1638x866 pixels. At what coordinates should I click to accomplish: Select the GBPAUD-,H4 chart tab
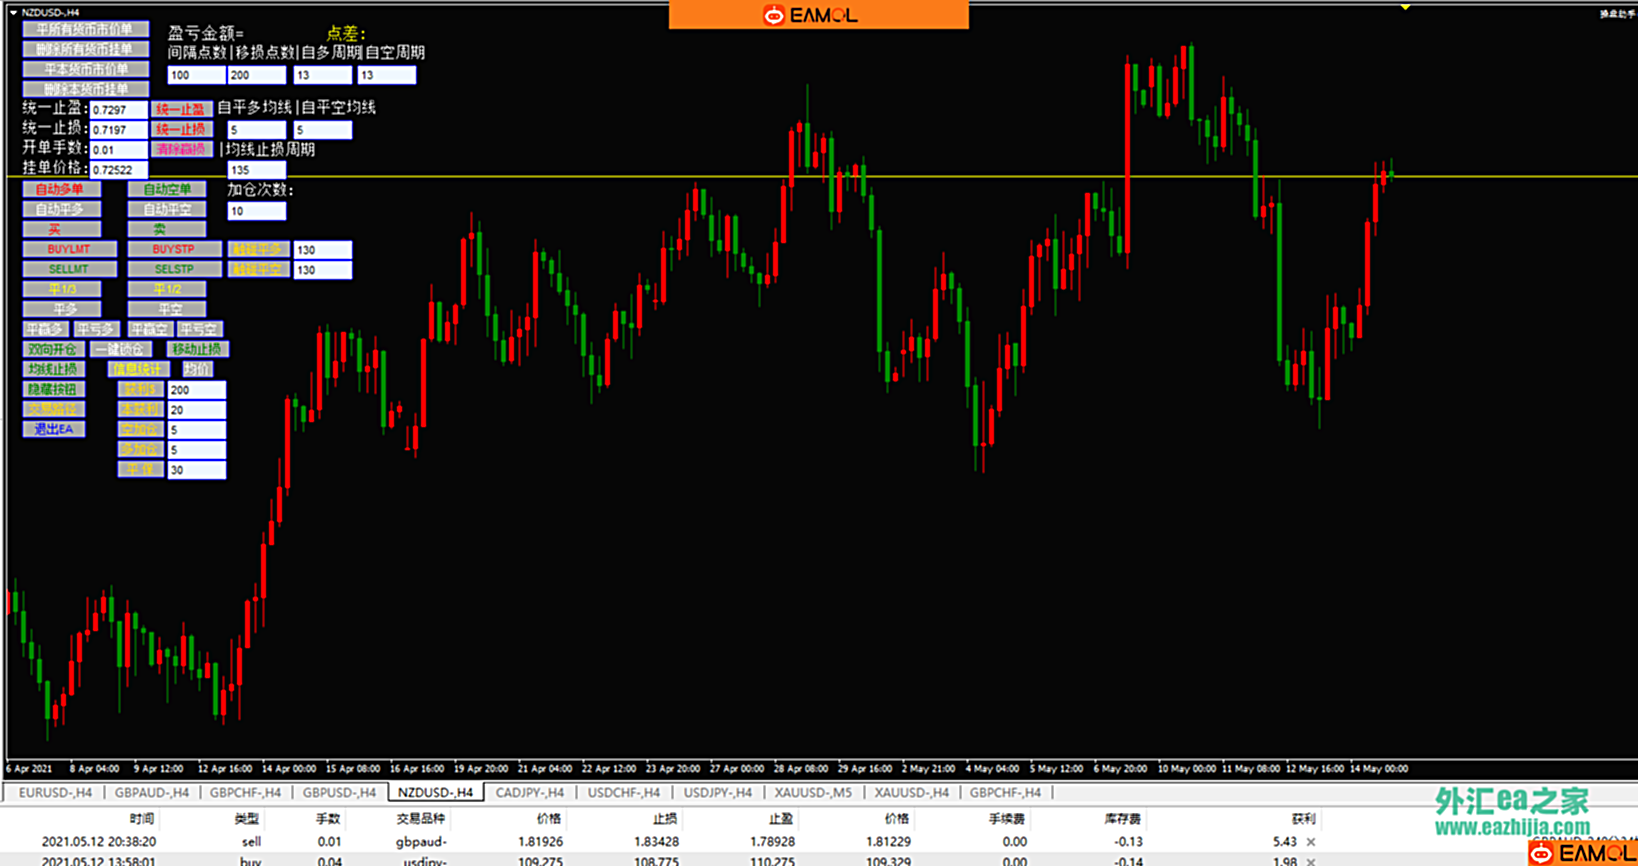click(151, 793)
